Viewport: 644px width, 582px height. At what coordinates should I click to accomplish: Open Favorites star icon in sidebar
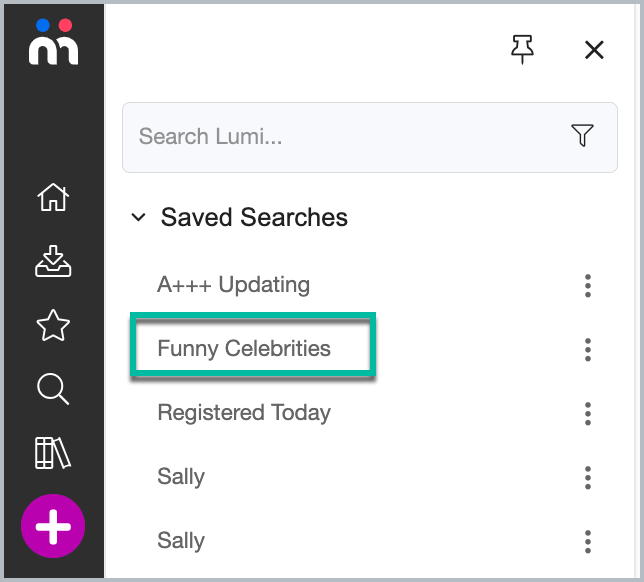coord(53,325)
